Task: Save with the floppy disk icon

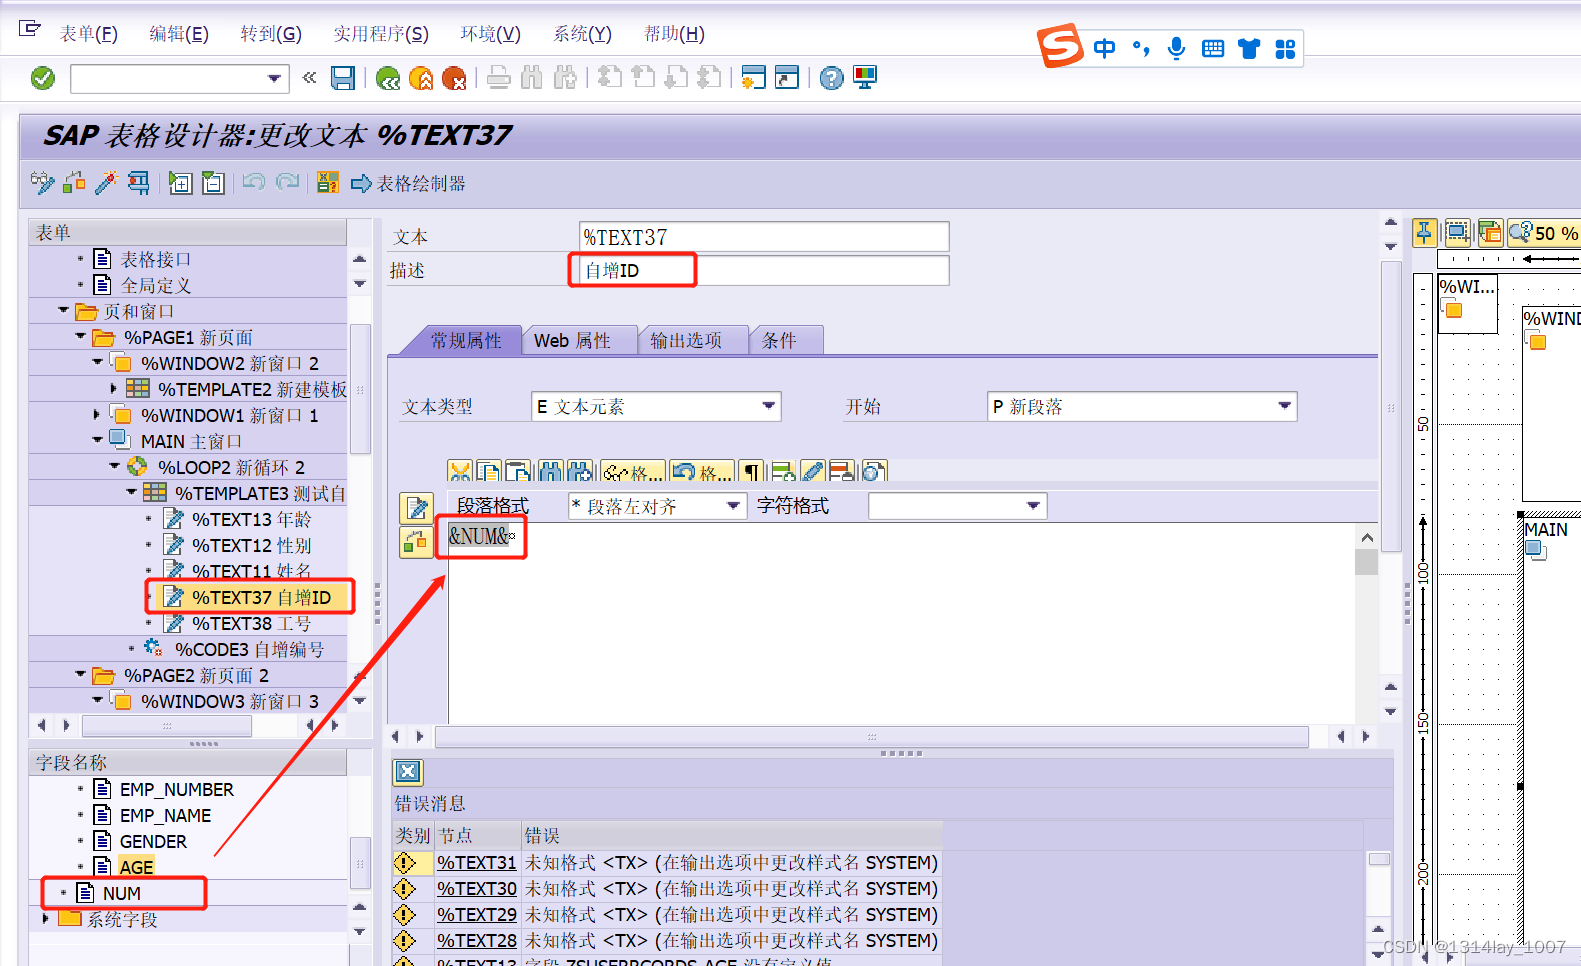Action: point(343,78)
